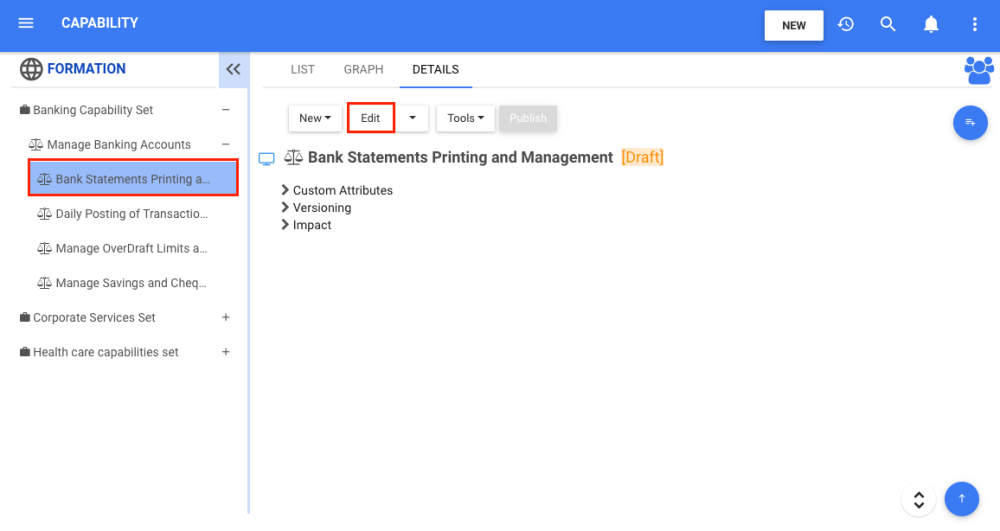Click the search magnifier icon

888,24
